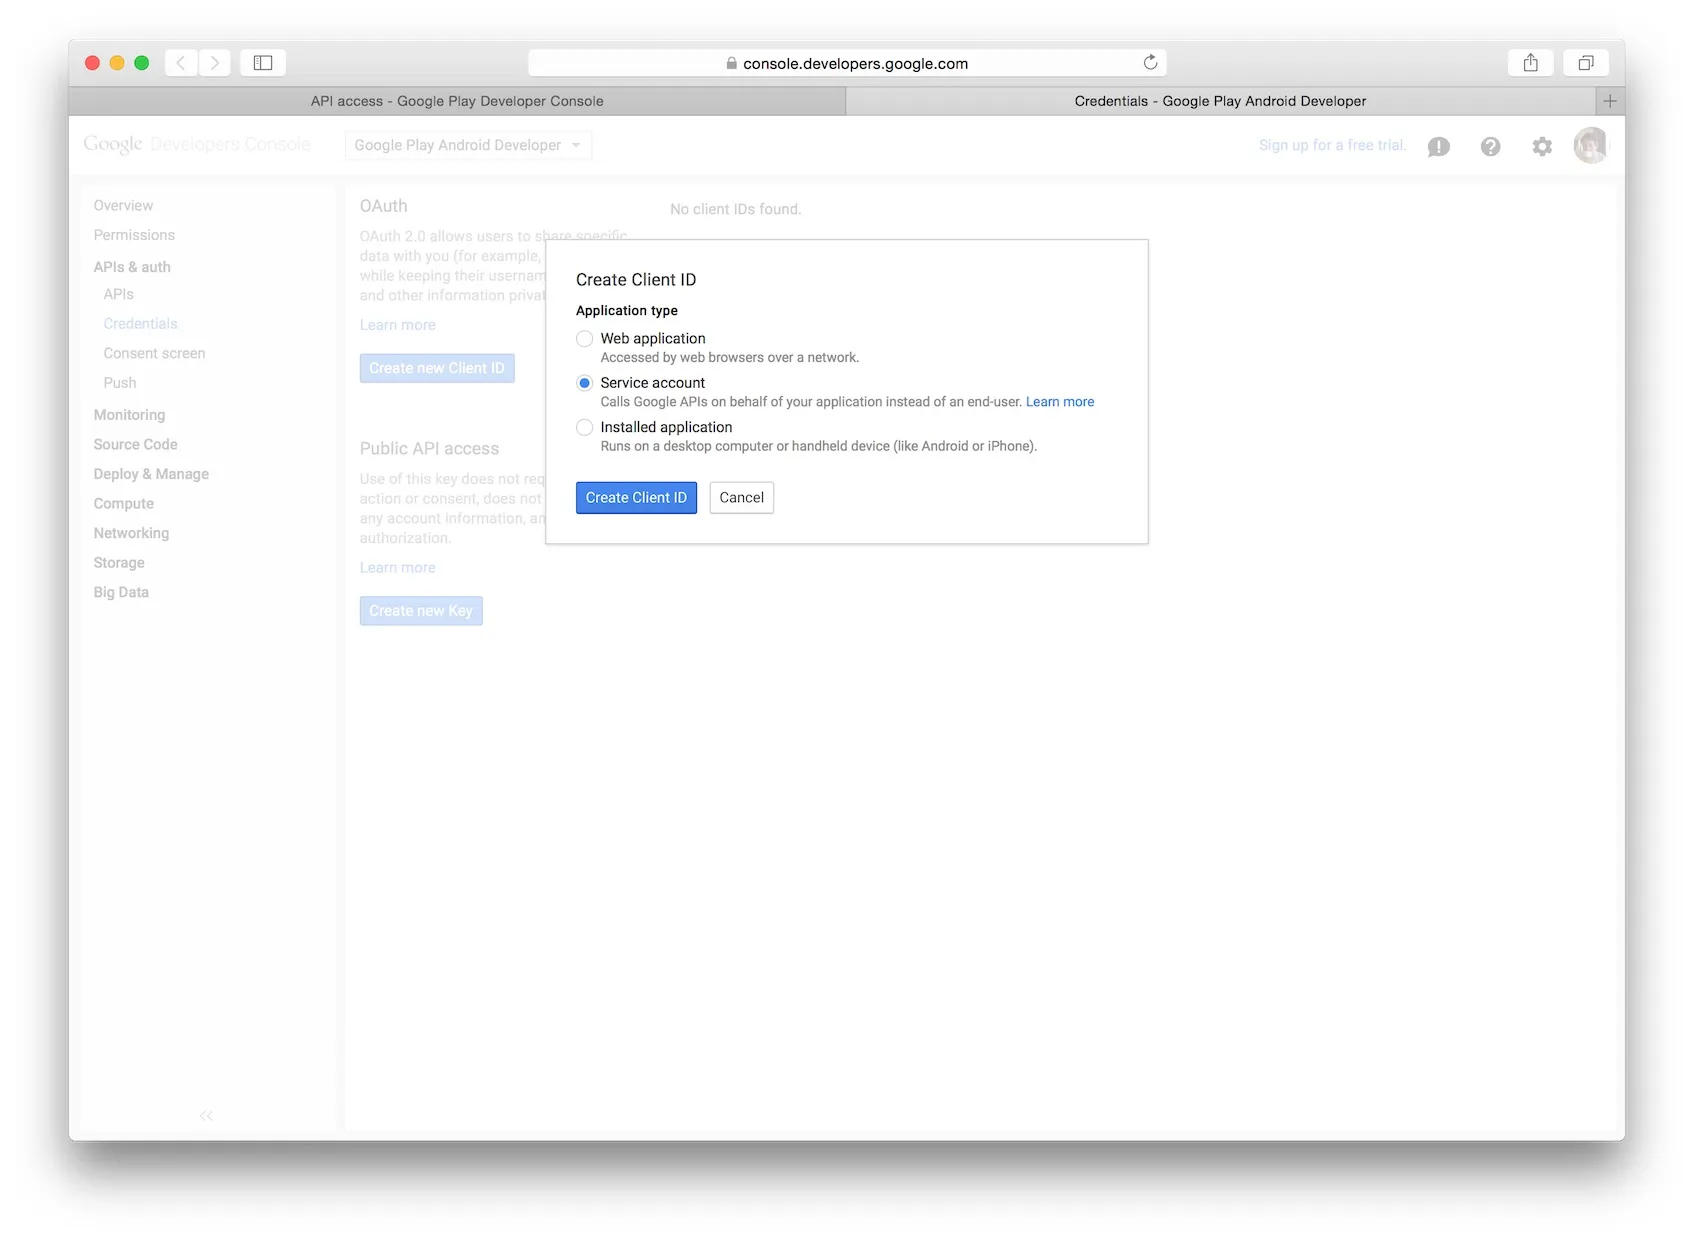The image size is (1694, 1239).
Task: Cancel the Create Client ID dialog
Action: click(x=742, y=498)
